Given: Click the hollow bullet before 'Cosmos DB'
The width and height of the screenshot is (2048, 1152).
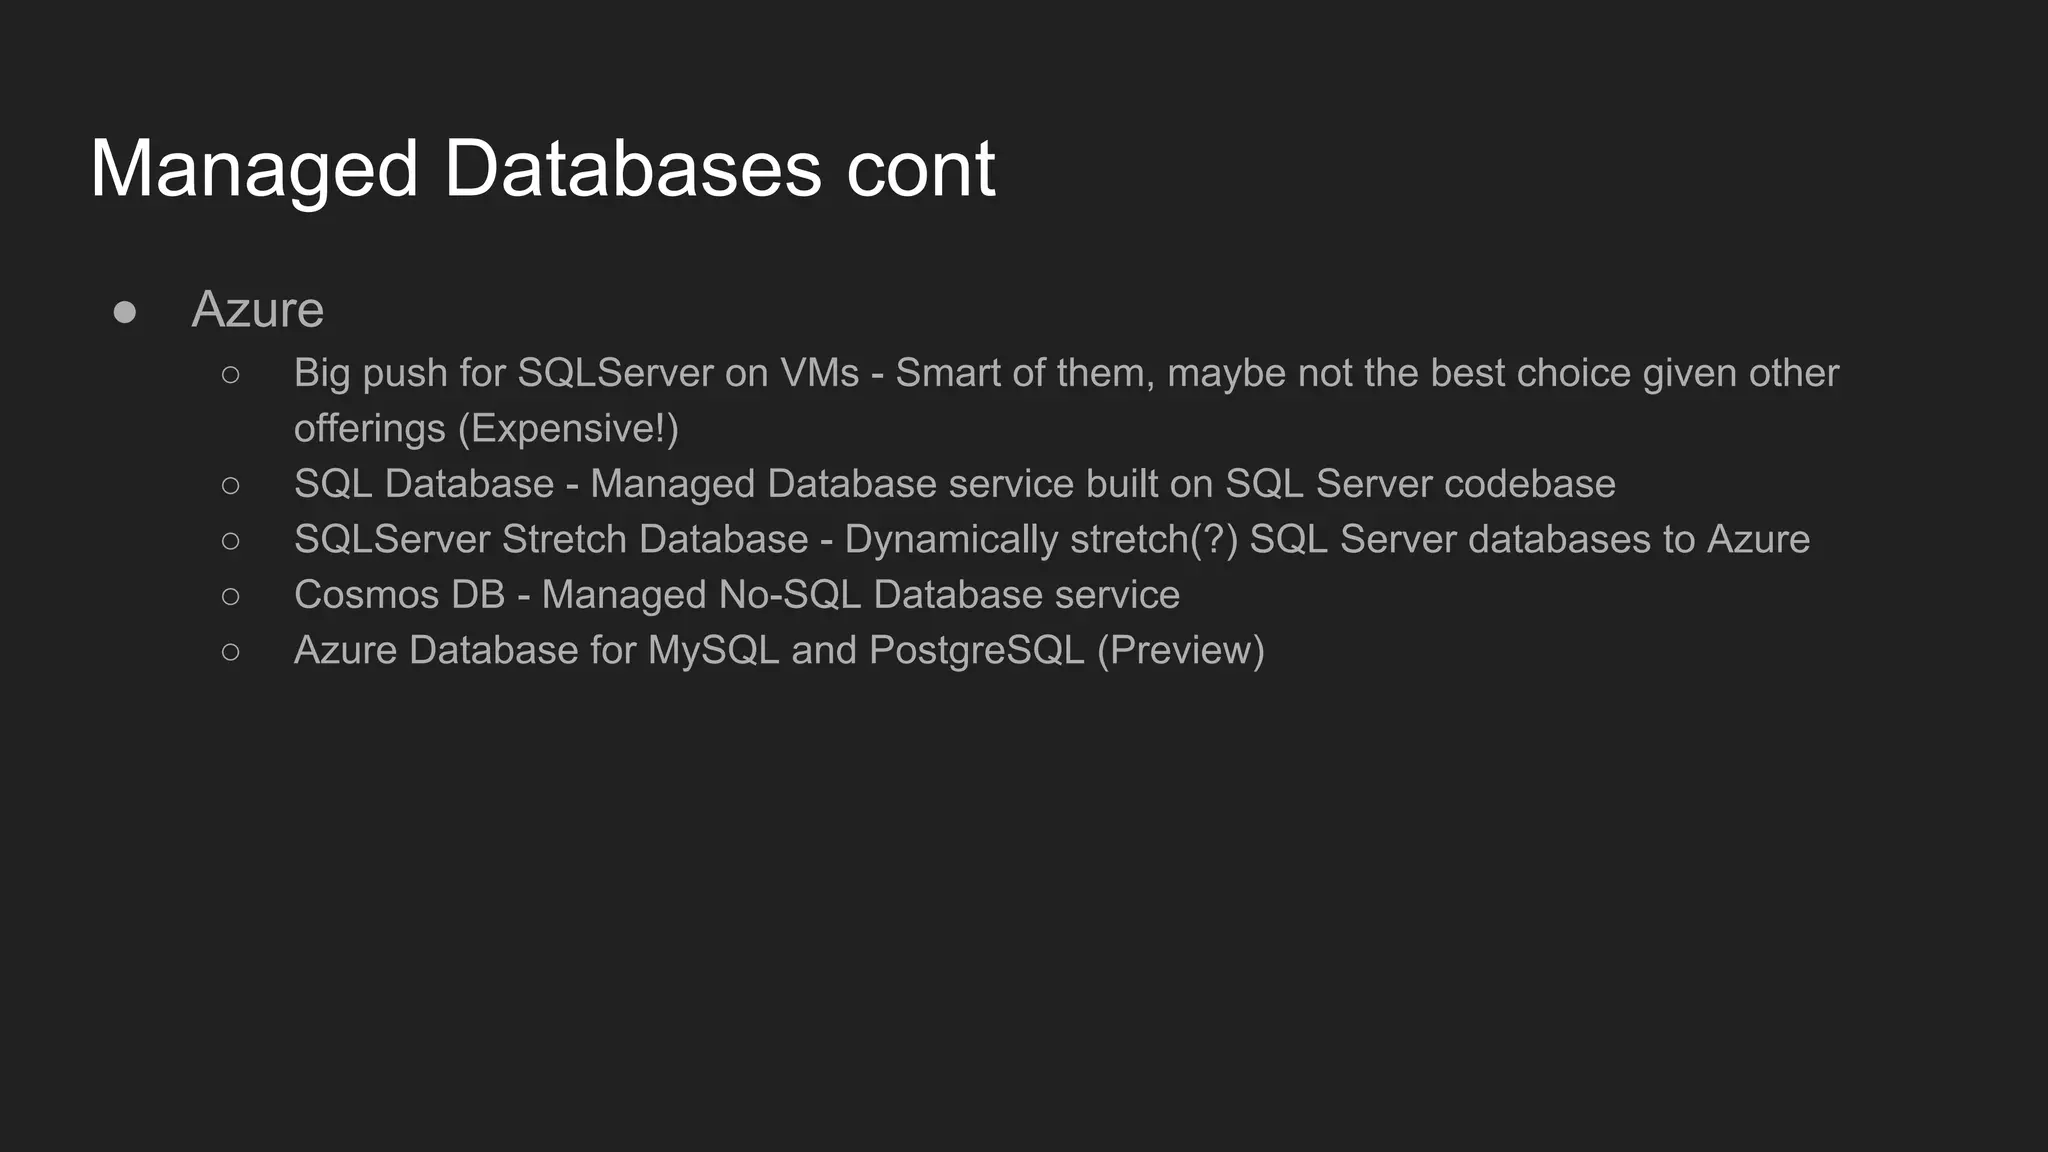Looking at the screenshot, I should [x=231, y=597].
